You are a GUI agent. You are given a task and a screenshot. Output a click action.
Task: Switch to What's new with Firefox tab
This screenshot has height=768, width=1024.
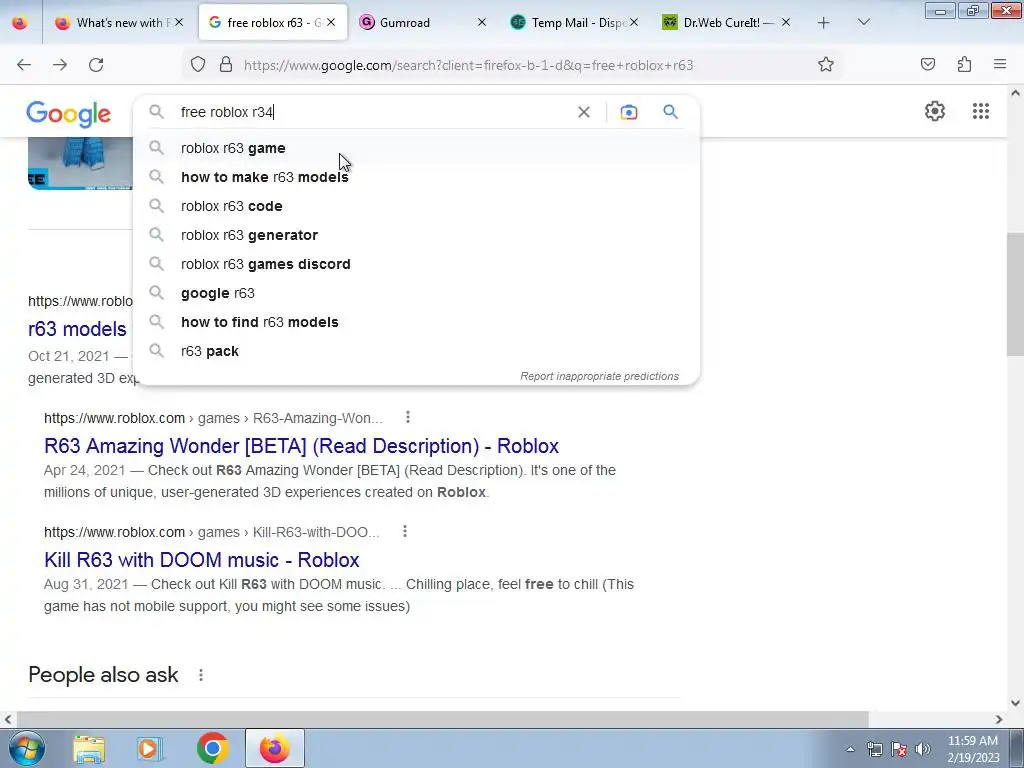tap(121, 23)
